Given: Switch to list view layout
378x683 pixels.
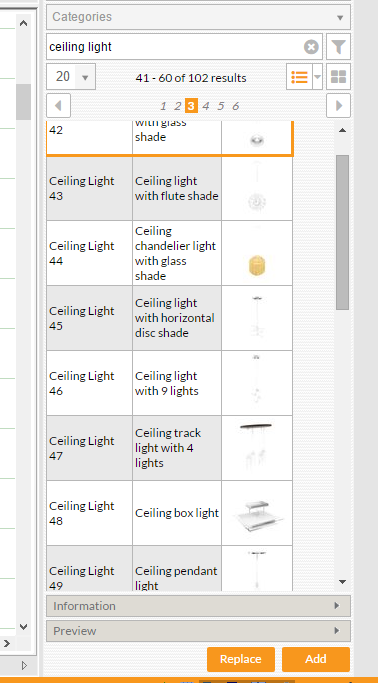Looking at the screenshot, I should (299, 77).
